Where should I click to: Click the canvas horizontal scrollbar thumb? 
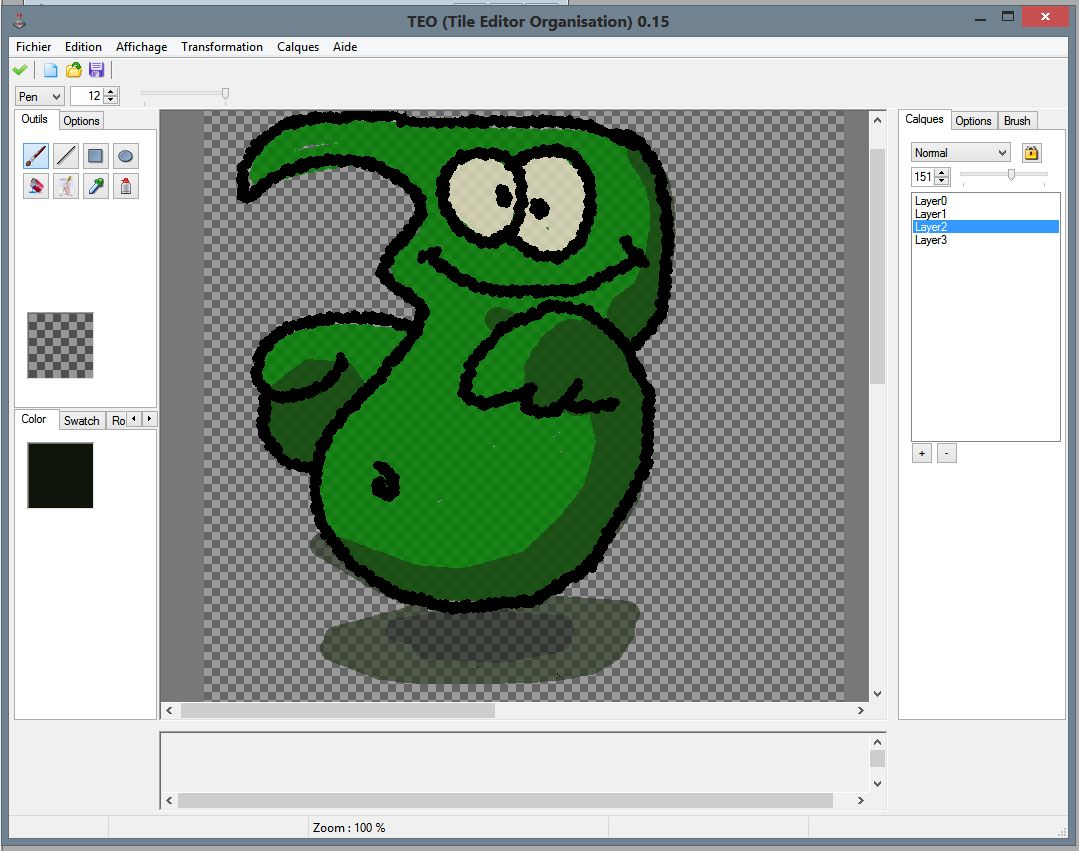pyautogui.click(x=338, y=710)
